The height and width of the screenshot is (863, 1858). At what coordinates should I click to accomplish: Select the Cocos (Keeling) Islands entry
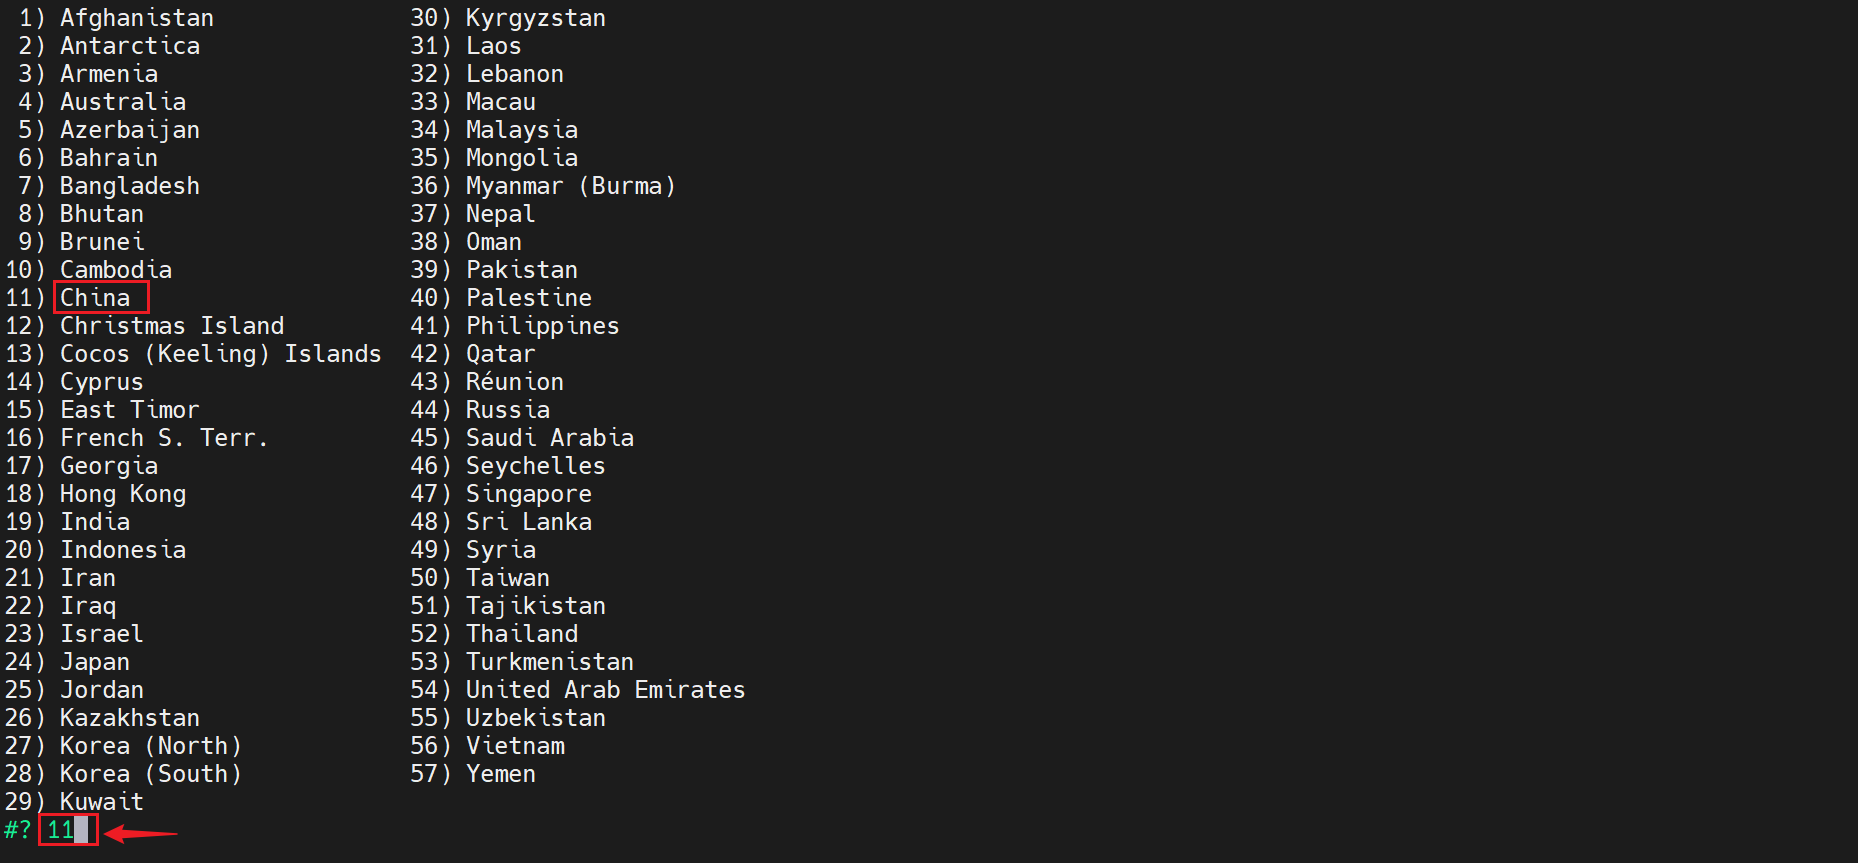[220, 354]
